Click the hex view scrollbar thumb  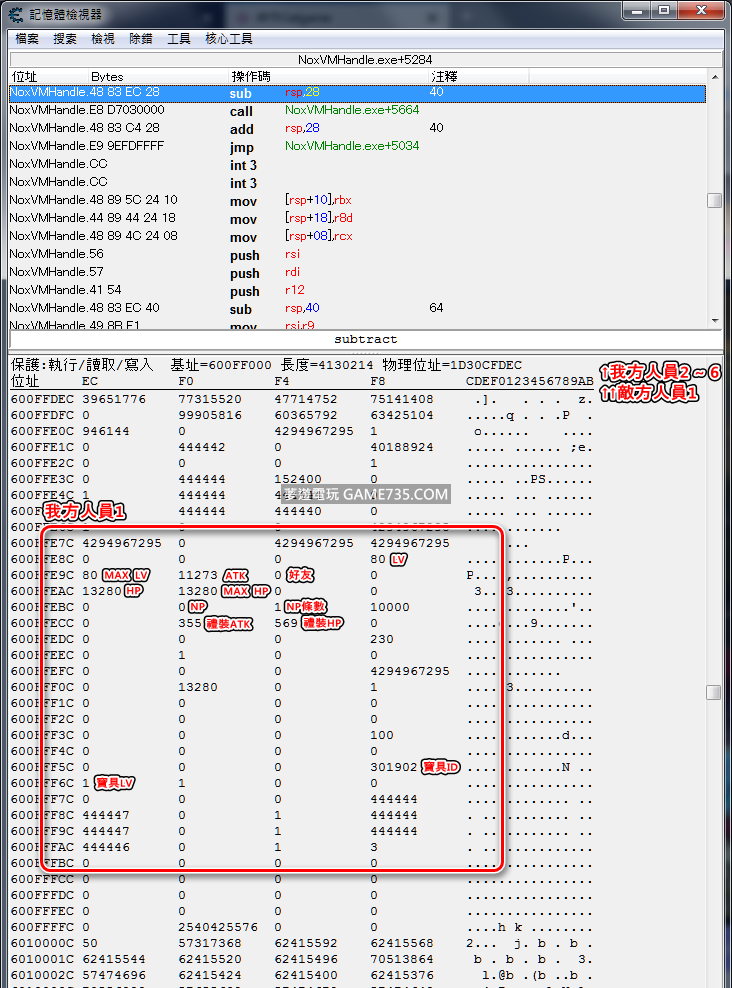(714, 692)
